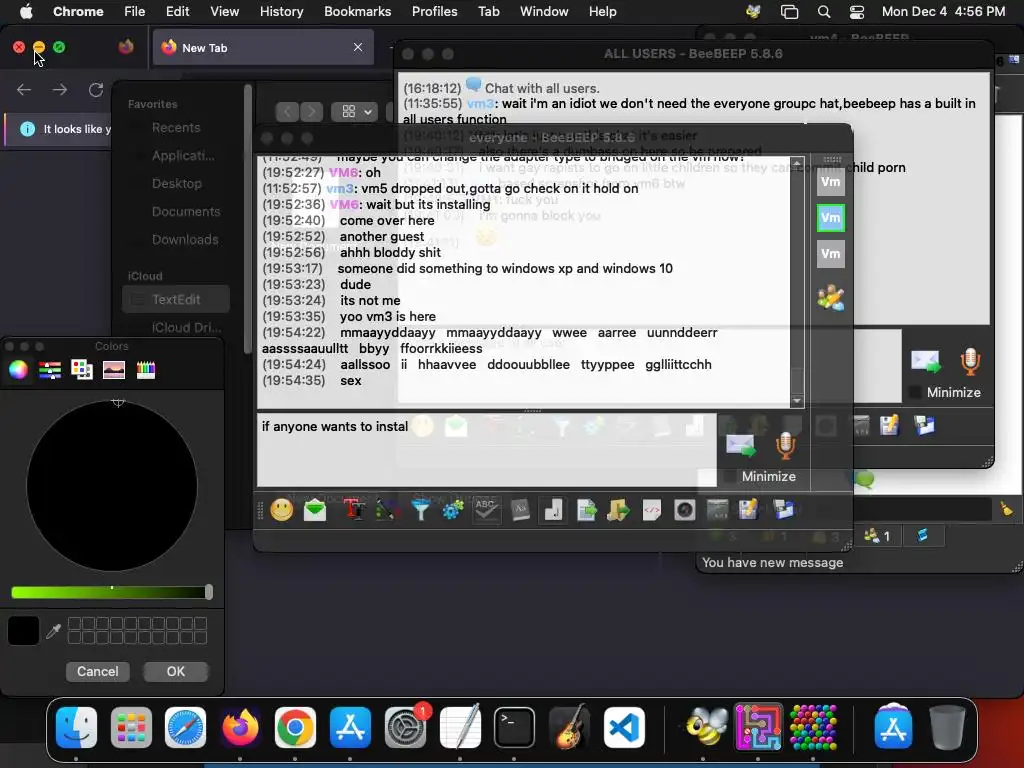Viewport: 1024px width, 768px height.
Task: Go back with Finder back arrow button
Action: (x=287, y=112)
